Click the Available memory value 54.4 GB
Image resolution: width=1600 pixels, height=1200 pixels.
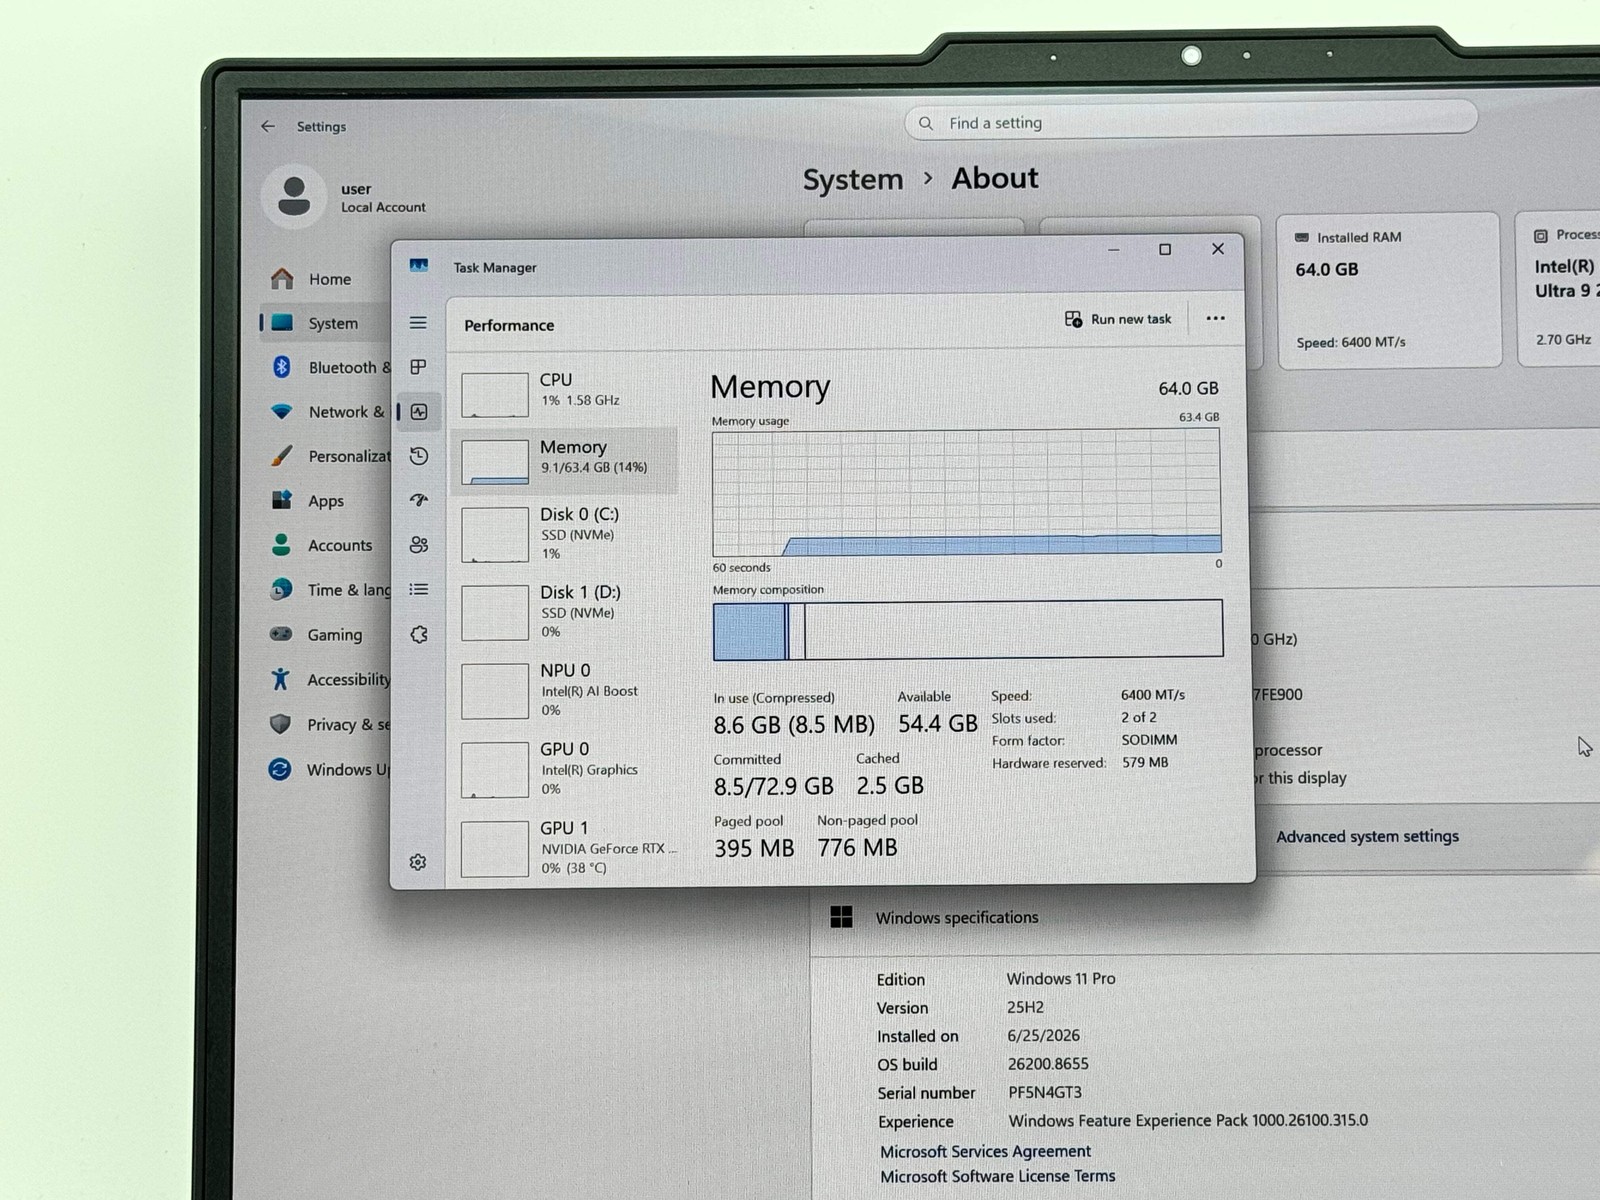point(937,723)
